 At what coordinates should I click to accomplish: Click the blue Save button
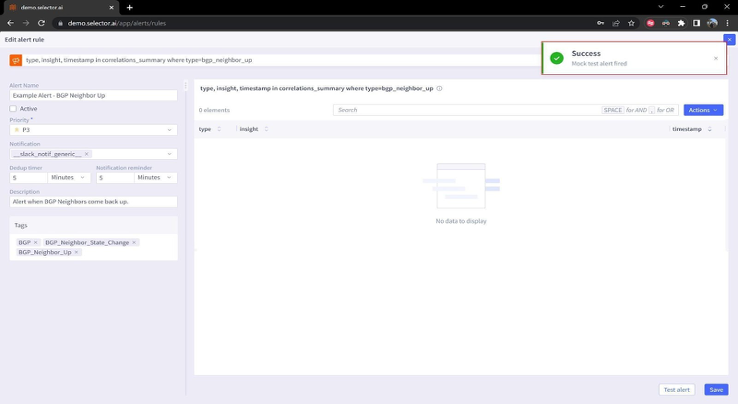click(x=716, y=390)
